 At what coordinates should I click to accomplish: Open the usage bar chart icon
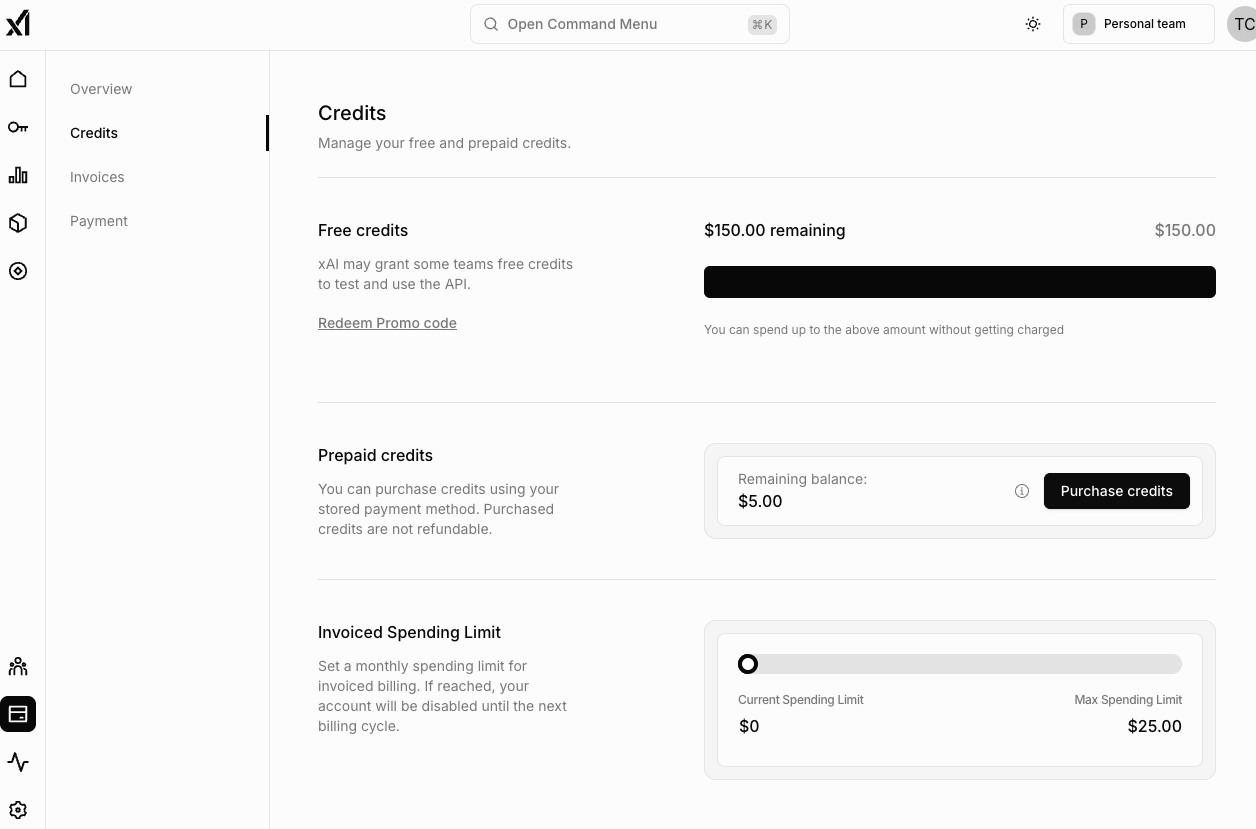(18, 175)
